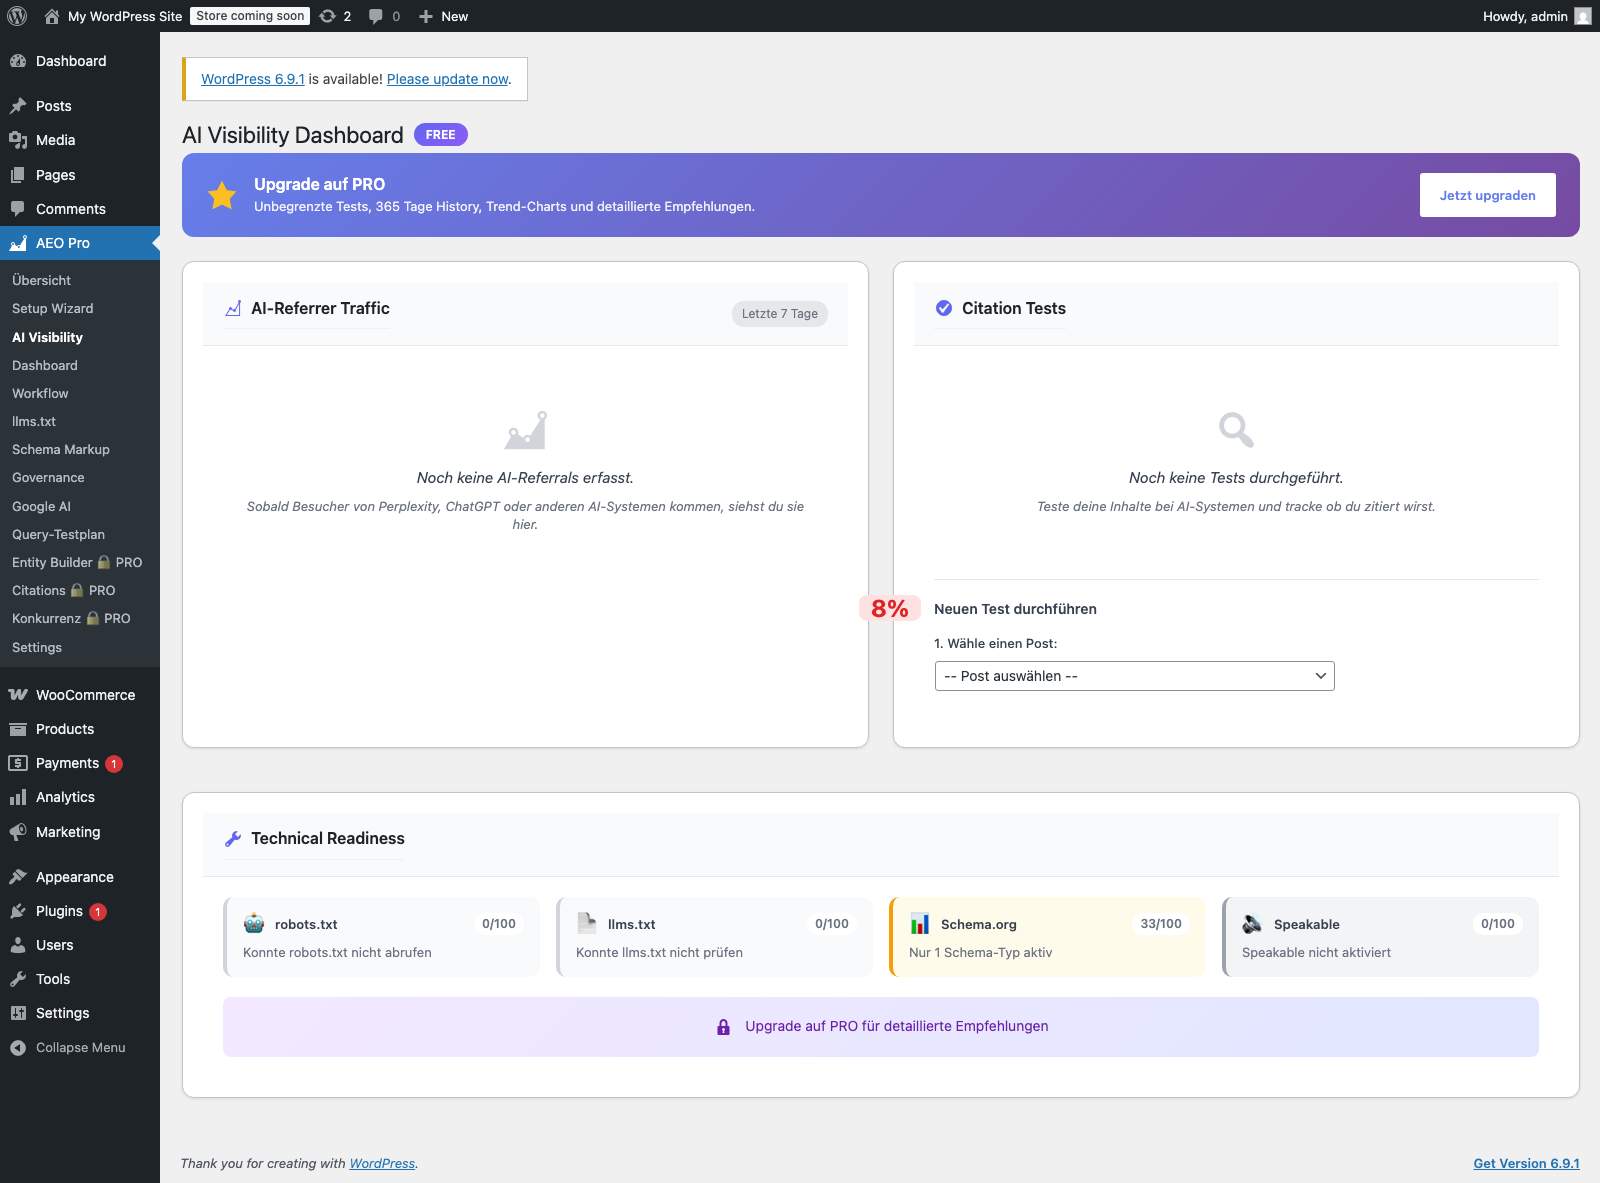Open WooCommerce in the sidebar
The height and width of the screenshot is (1183, 1600).
click(x=85, y=695)
